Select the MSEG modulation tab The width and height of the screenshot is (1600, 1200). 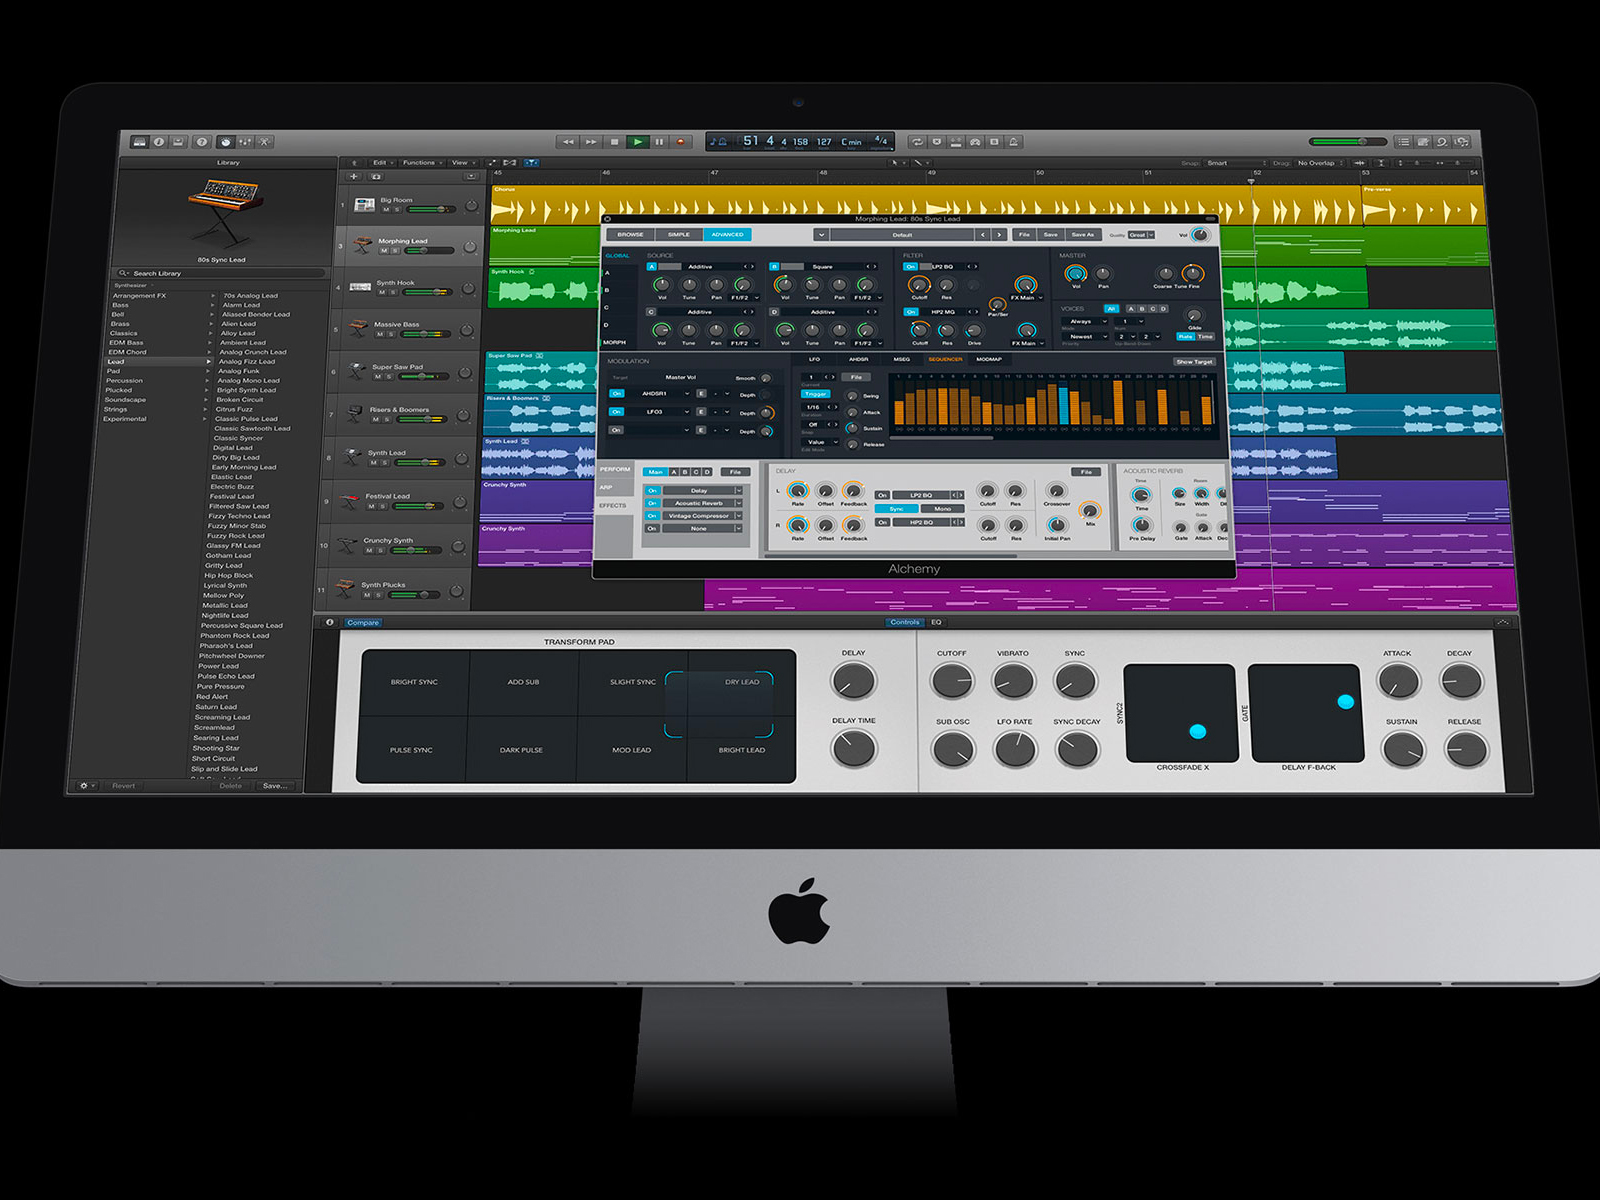(x=902, y=359)
